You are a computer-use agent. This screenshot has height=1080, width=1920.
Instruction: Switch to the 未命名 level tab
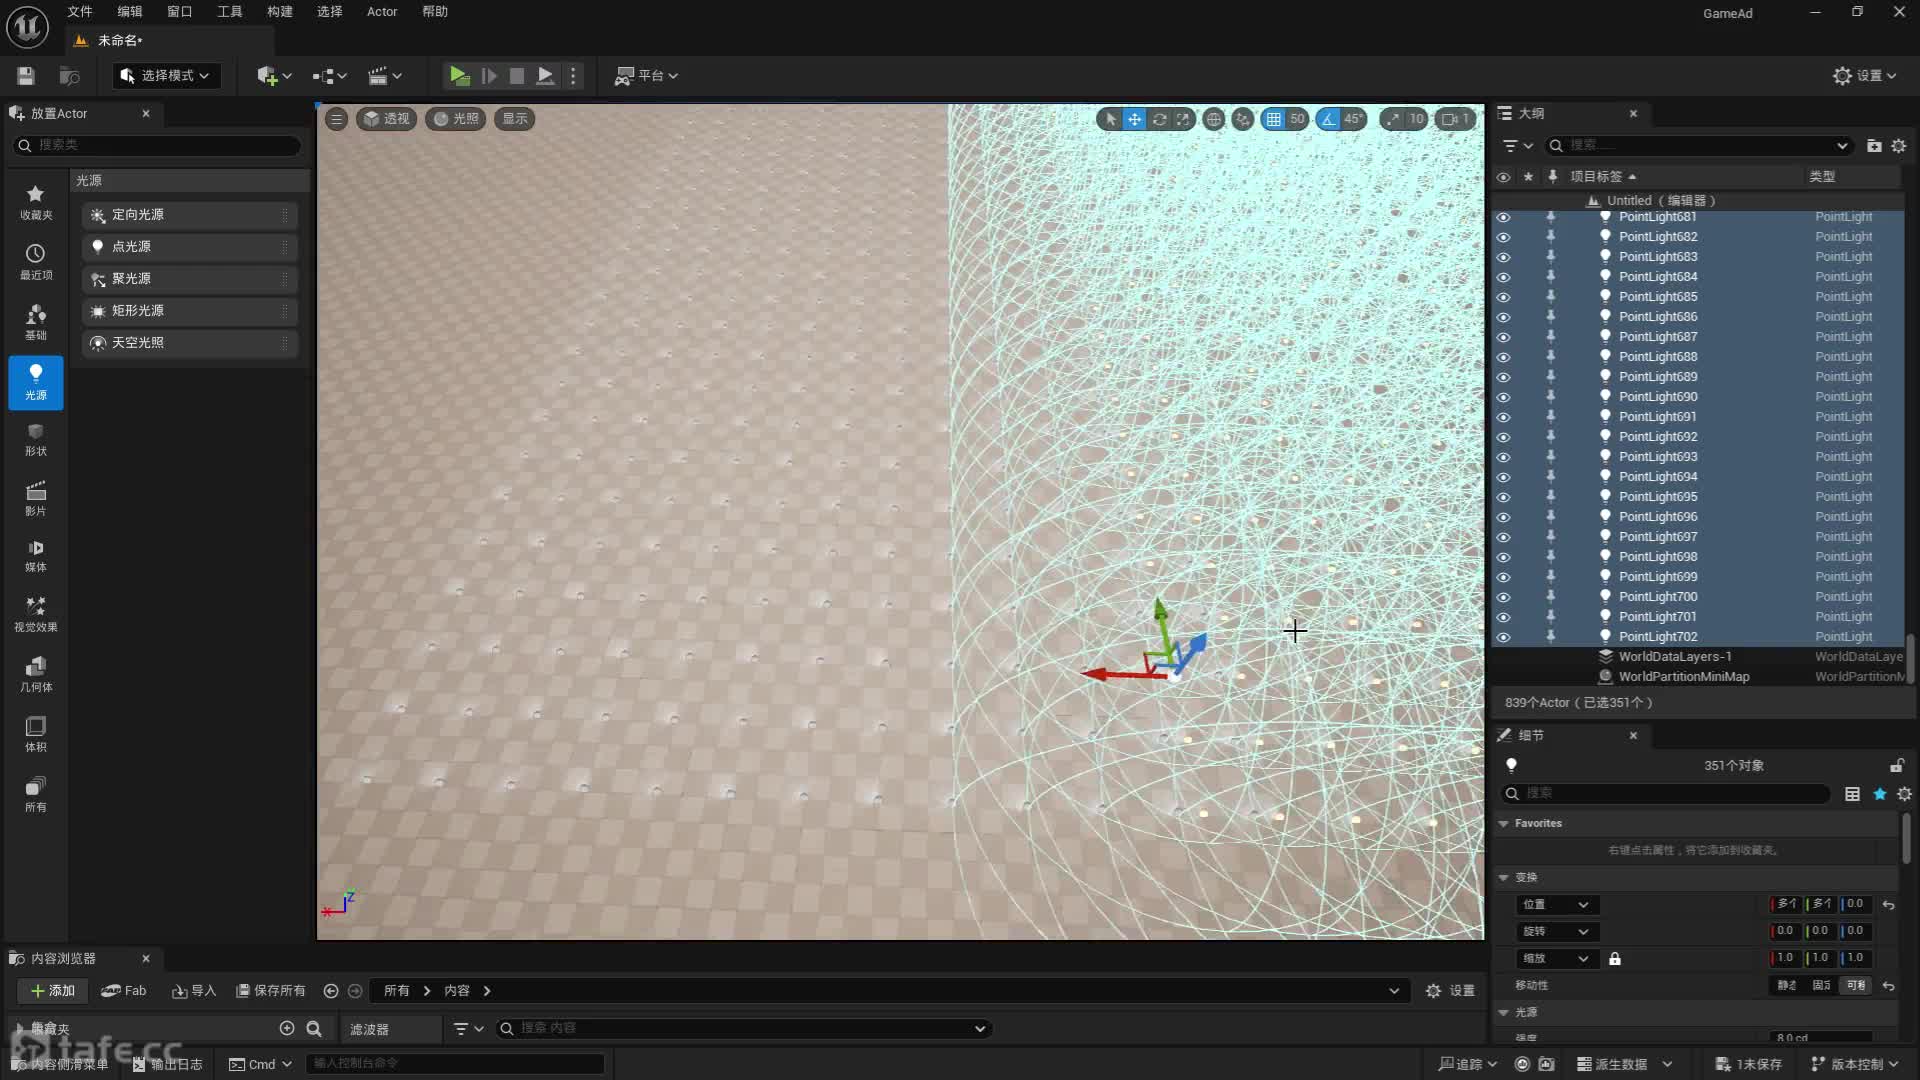pos(120,40)
